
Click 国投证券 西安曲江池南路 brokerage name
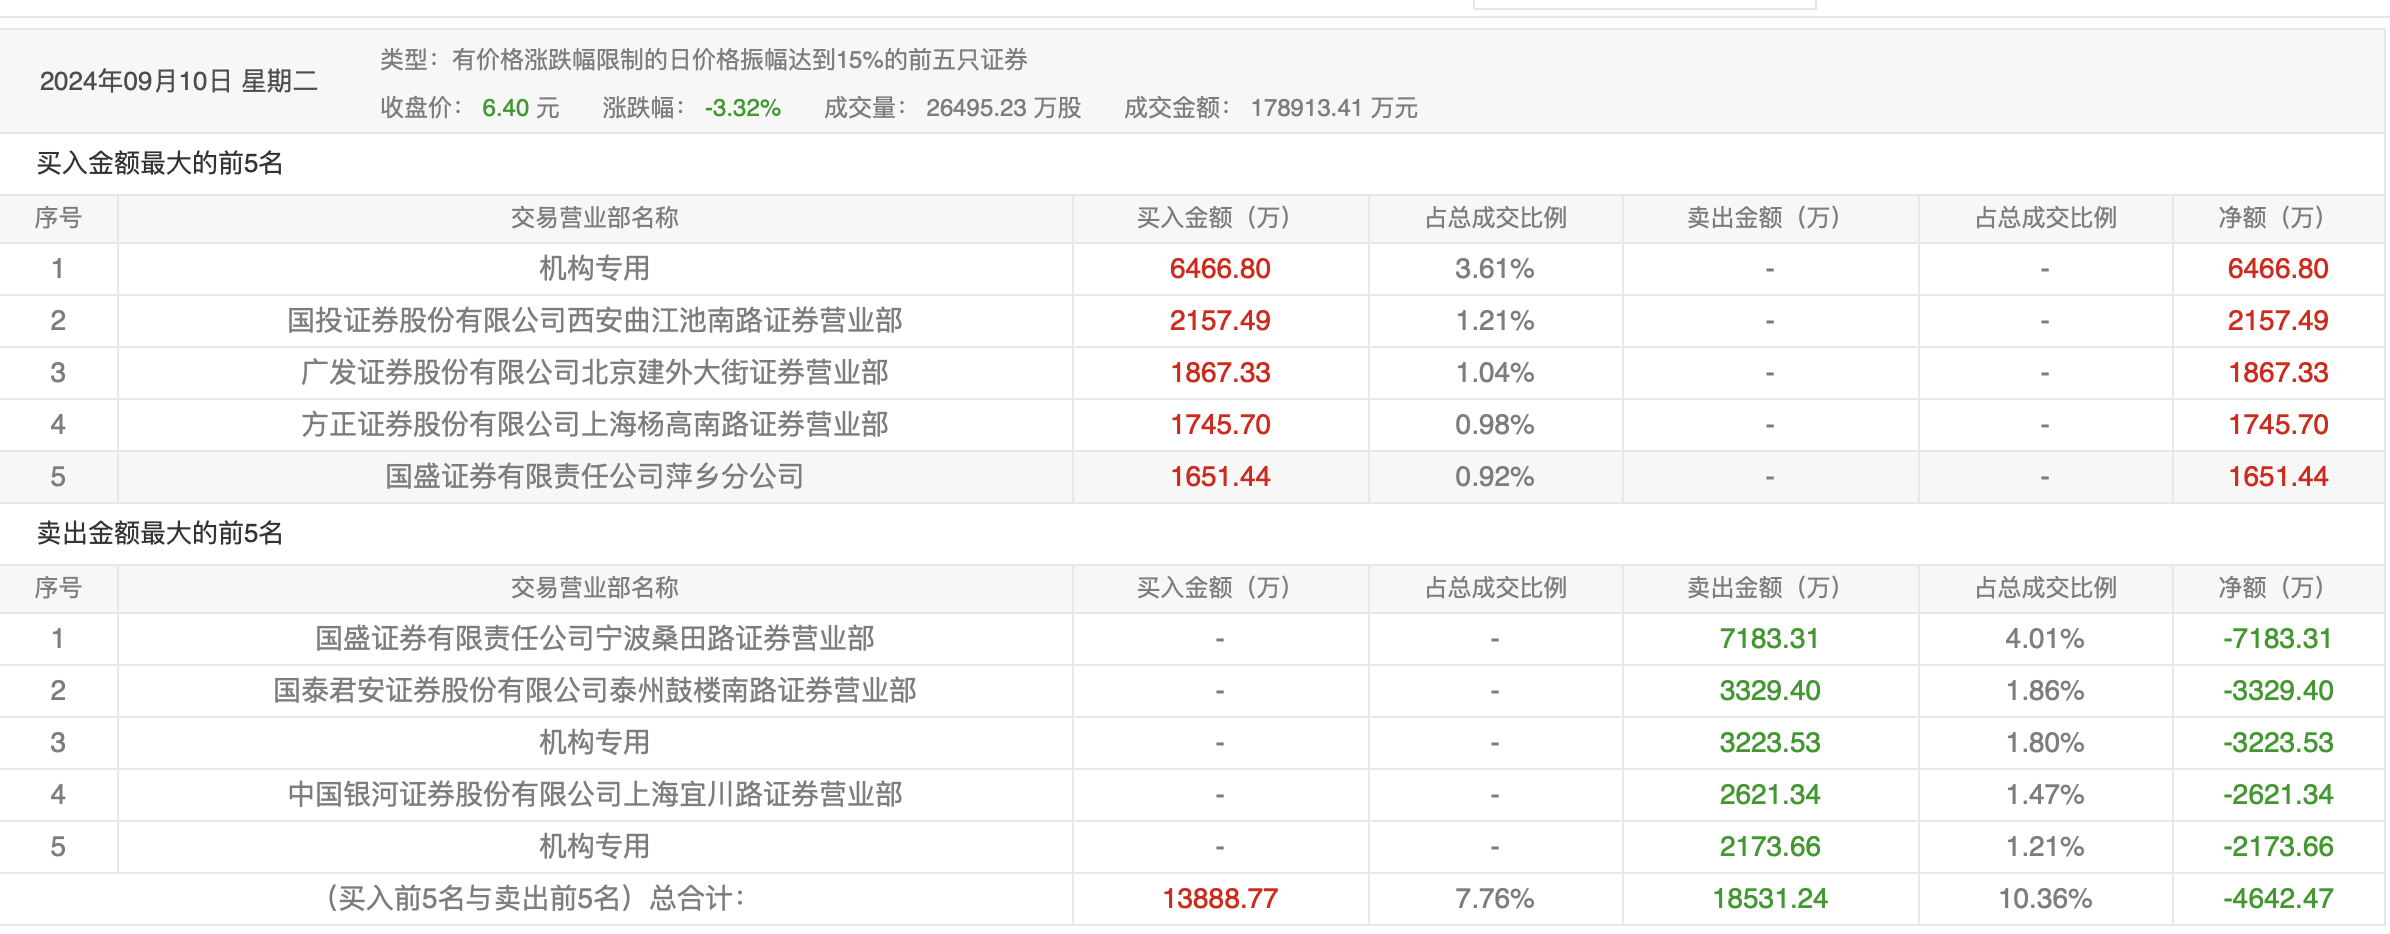point(594,321)
